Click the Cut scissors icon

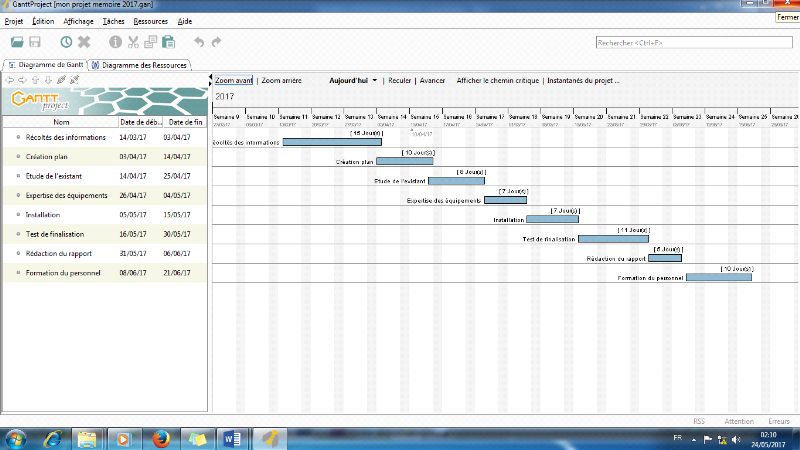point(133,42)
